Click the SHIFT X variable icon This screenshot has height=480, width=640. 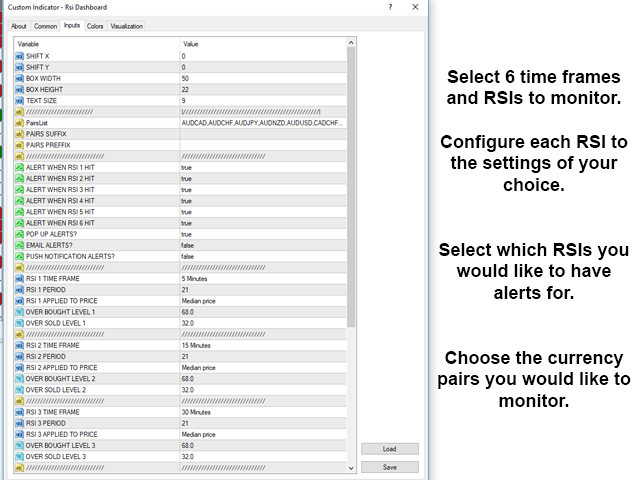coord(20,56)
